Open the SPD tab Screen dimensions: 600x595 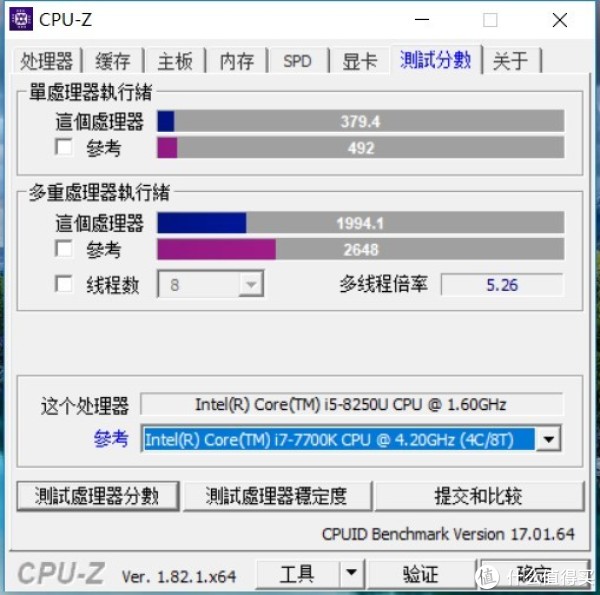pyautogui.click(x=297, y=60)
